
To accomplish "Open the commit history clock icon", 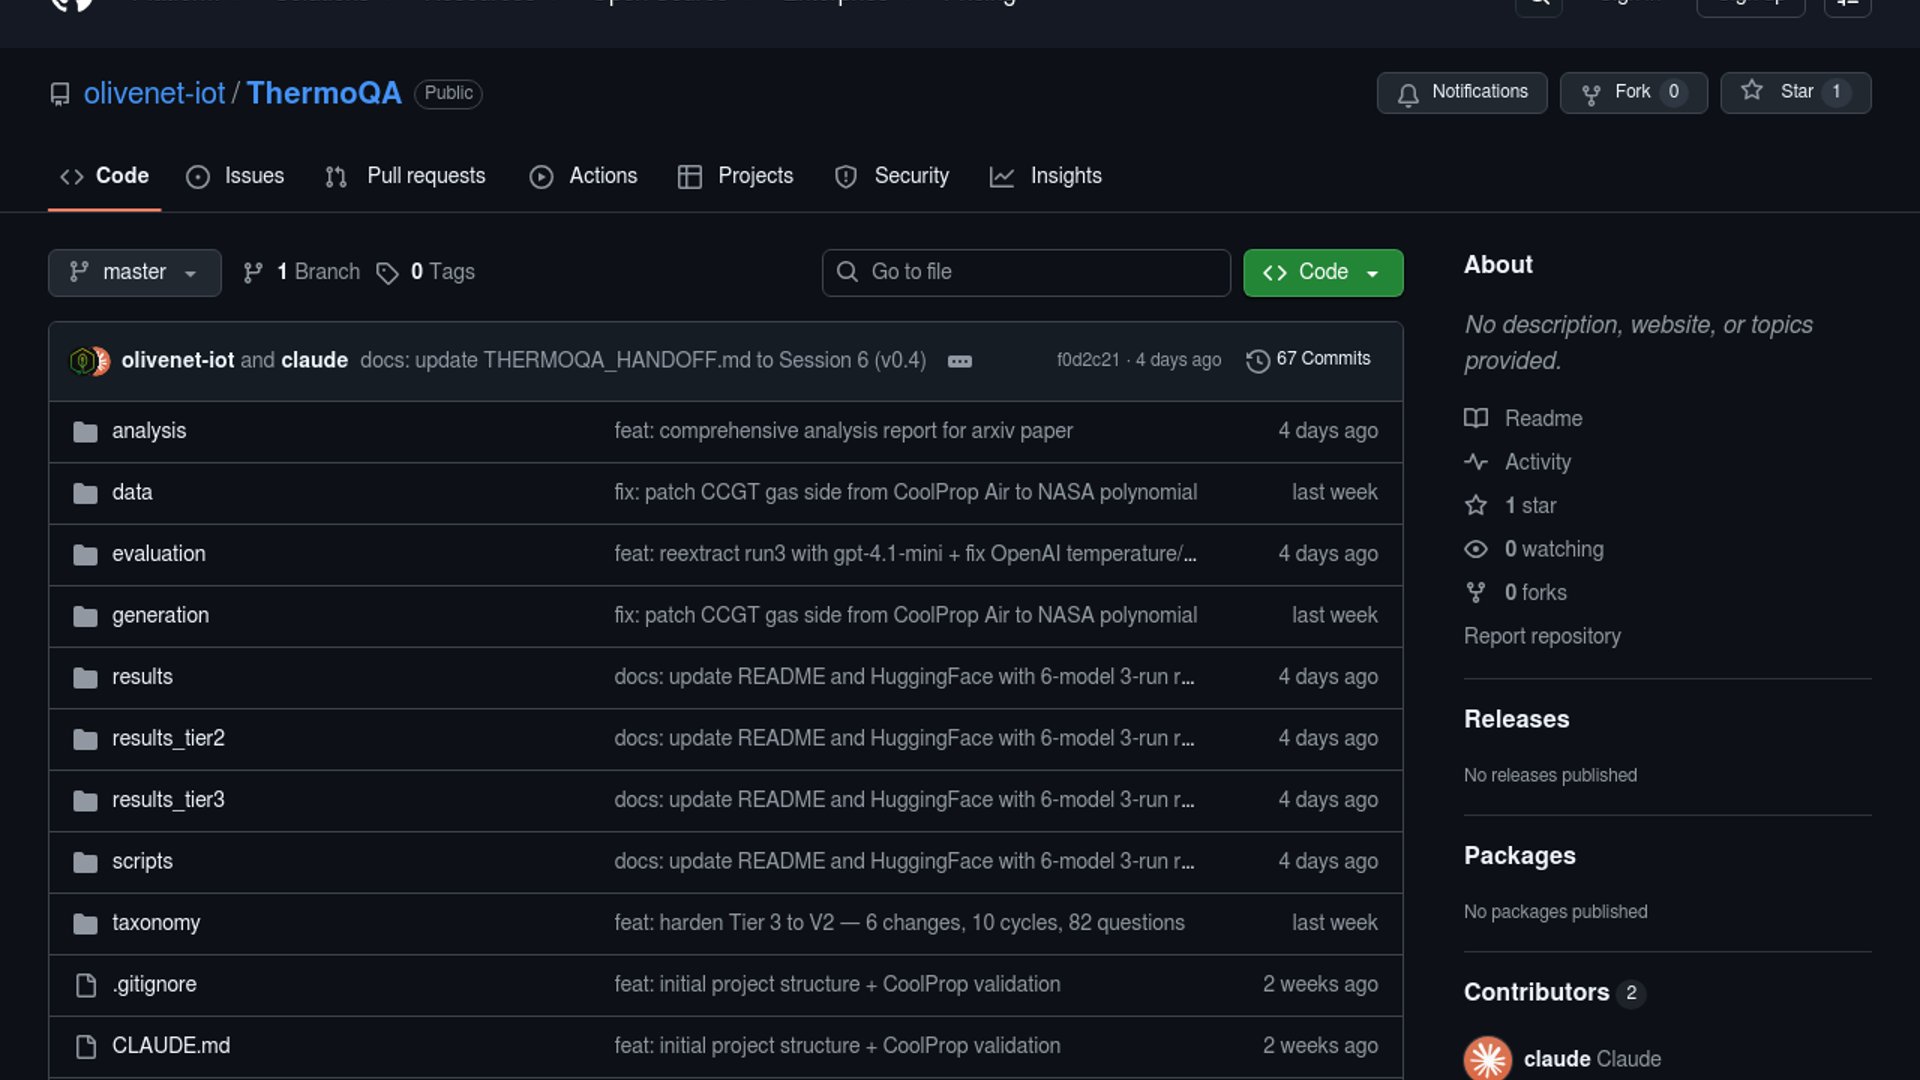I will coord(1257,360).
